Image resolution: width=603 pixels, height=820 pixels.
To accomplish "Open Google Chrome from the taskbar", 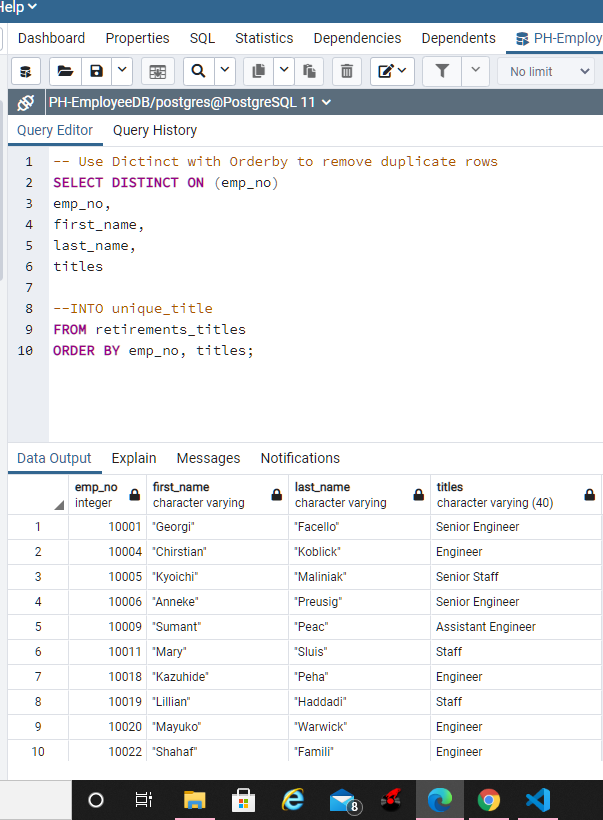I will pos(488,799).
